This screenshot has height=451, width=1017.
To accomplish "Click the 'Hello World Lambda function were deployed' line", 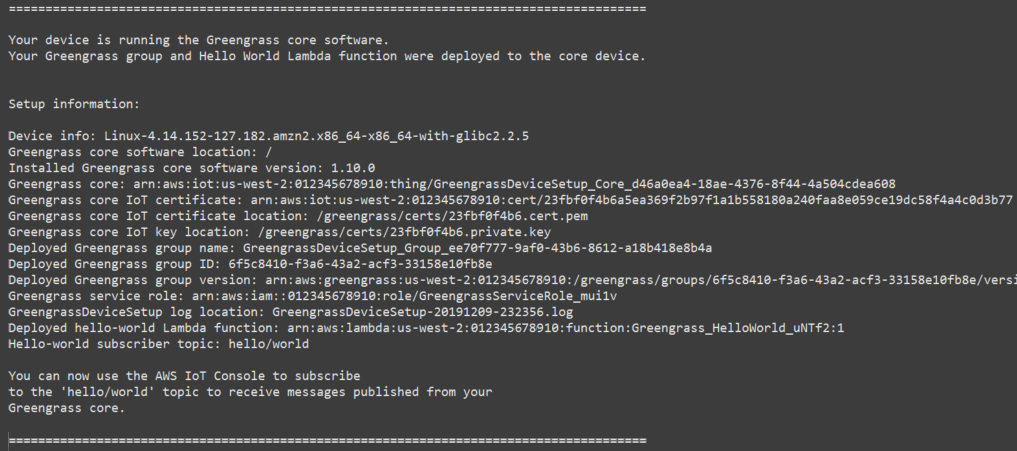I will [x=326, y=56].
